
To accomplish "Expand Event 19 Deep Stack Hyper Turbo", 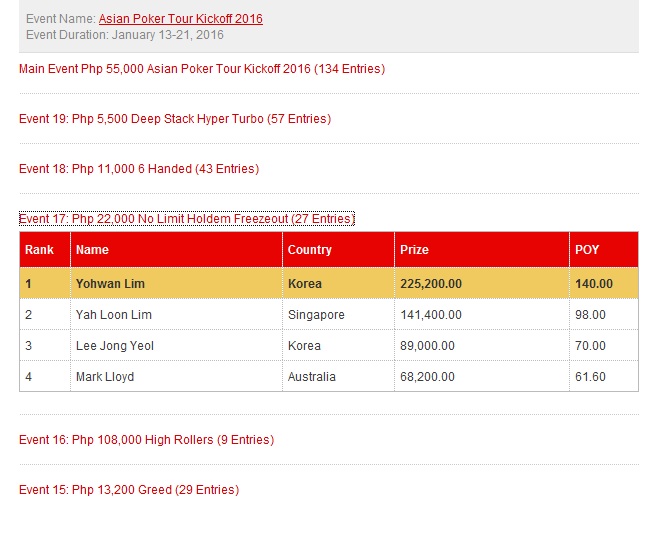I will [175, 119].
